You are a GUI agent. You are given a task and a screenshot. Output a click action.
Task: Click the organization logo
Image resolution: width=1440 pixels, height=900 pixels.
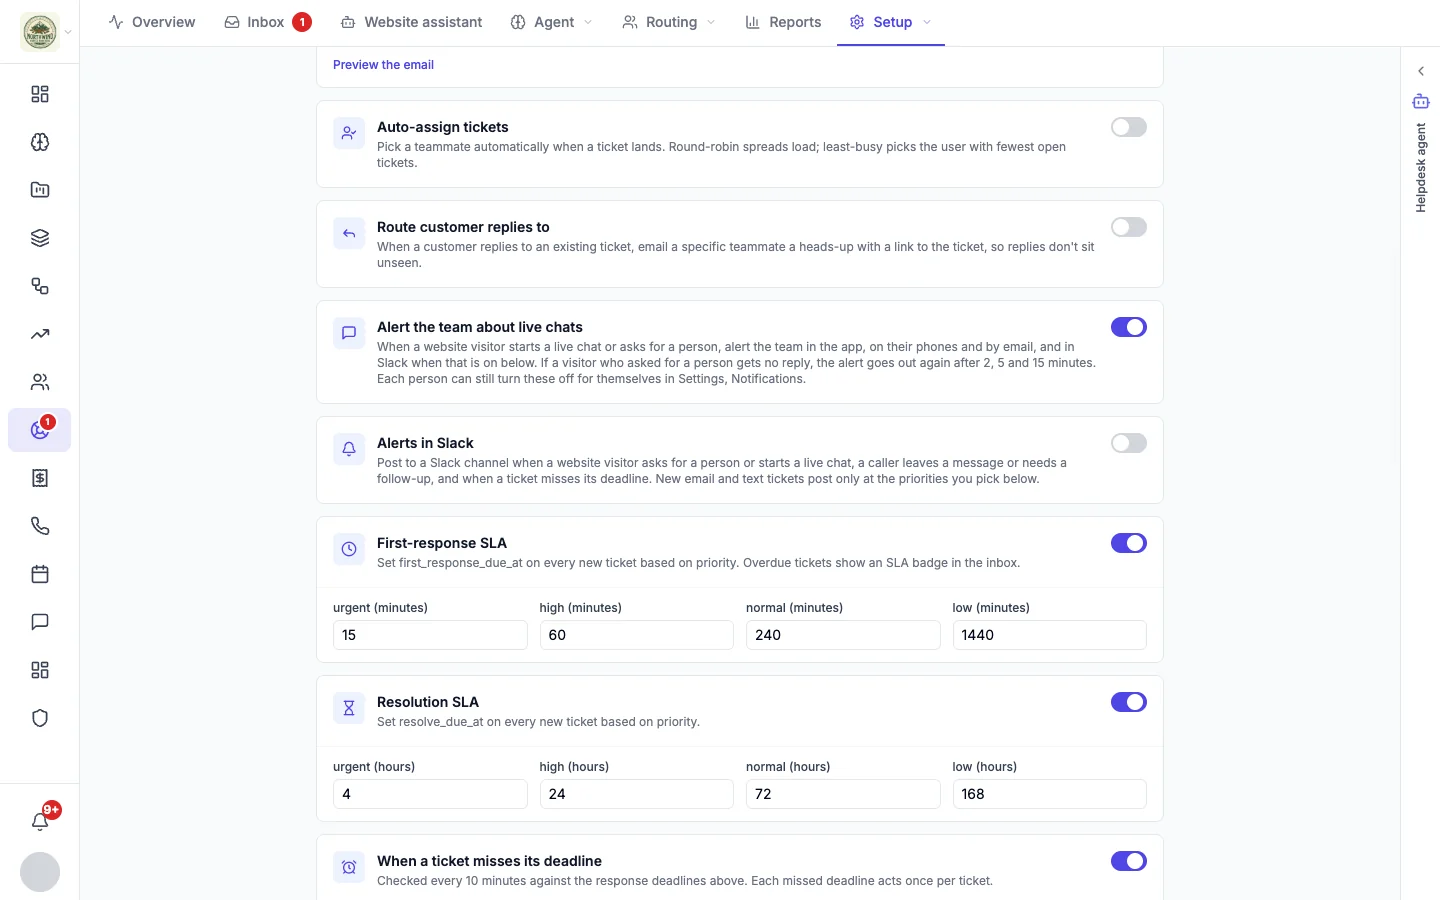[40, 32]
